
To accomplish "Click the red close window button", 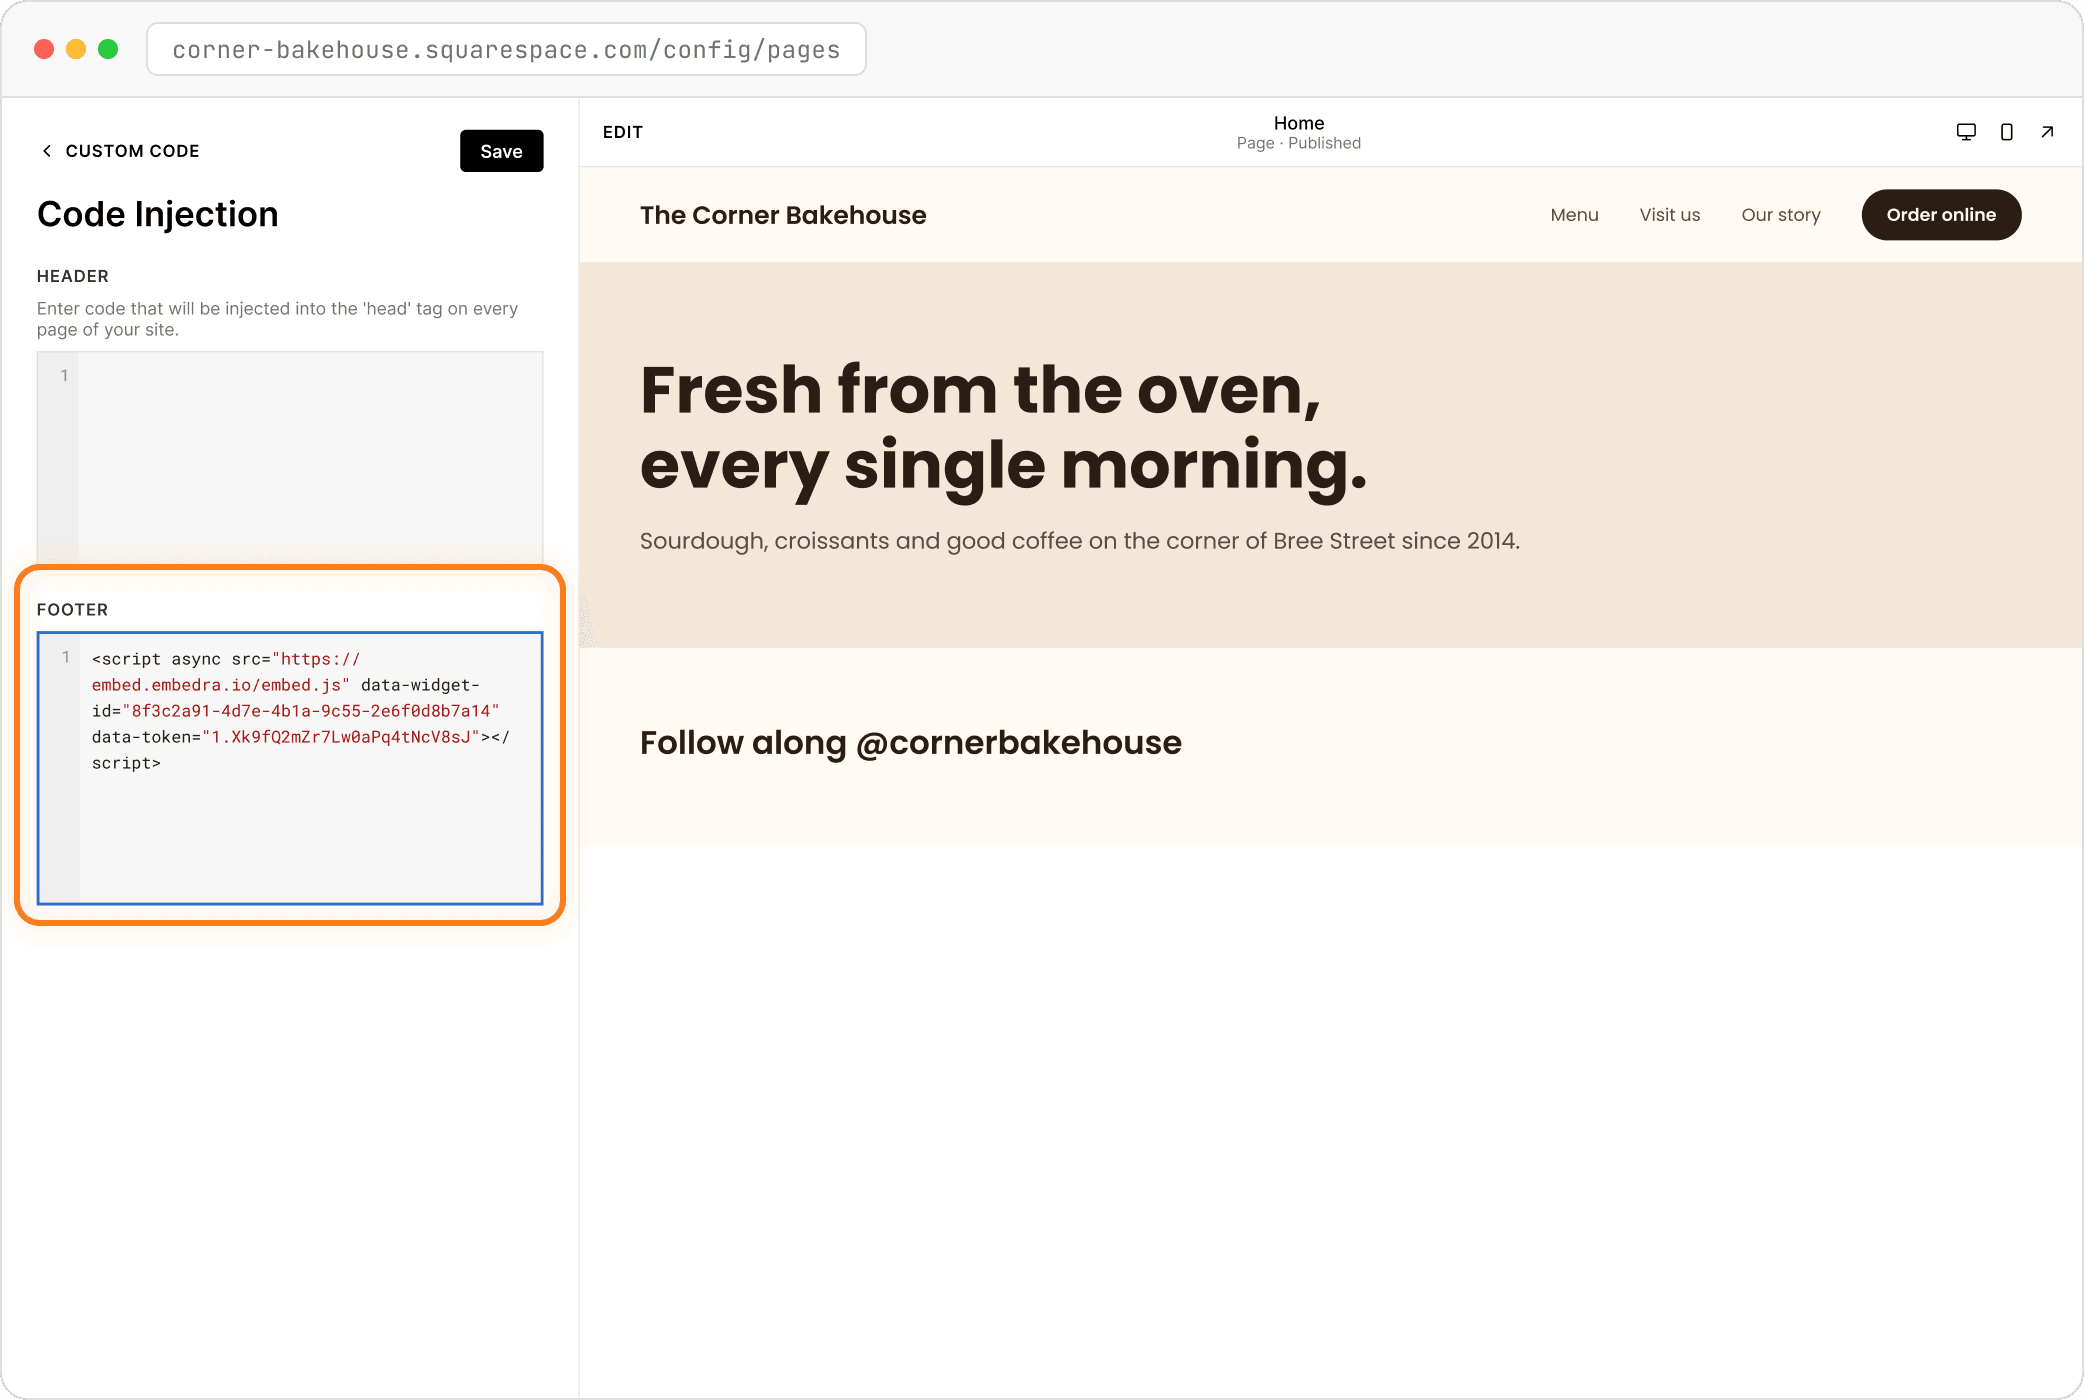I will (x=44, y=49).
